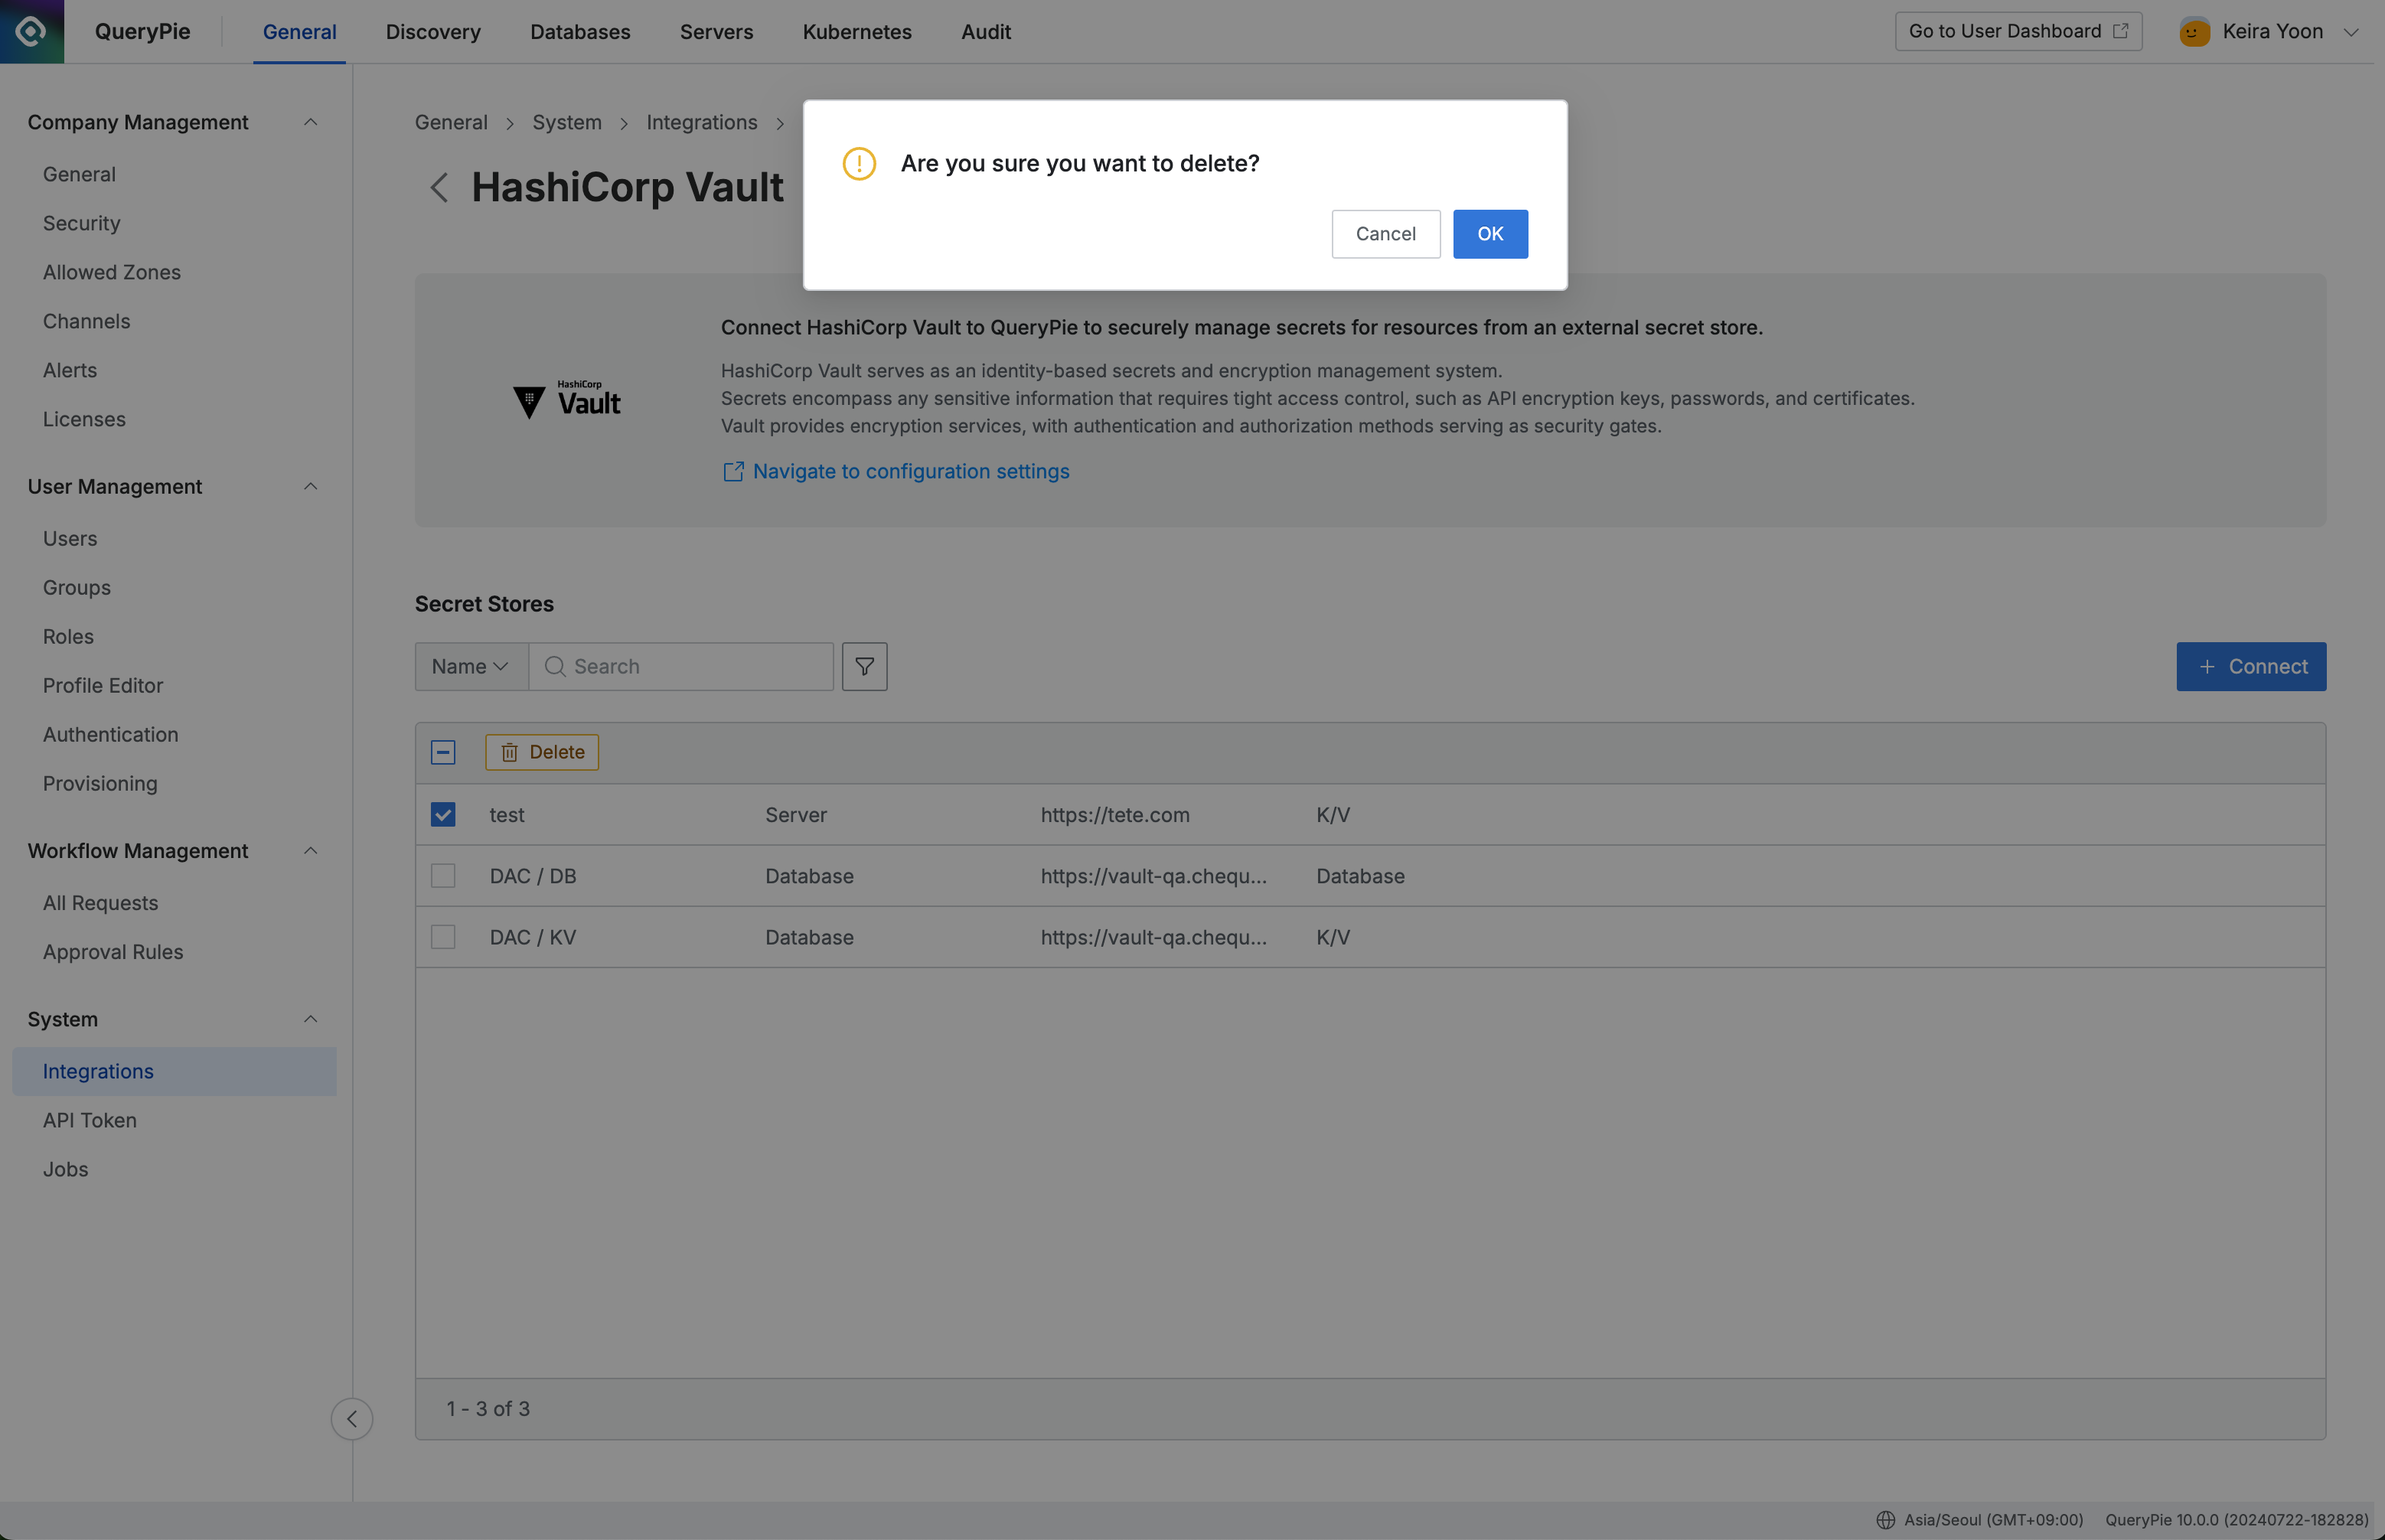This screenshot has width=2385, height=1540.
Task: Toggle the select-all checkbox in table header
Action: 443,751
